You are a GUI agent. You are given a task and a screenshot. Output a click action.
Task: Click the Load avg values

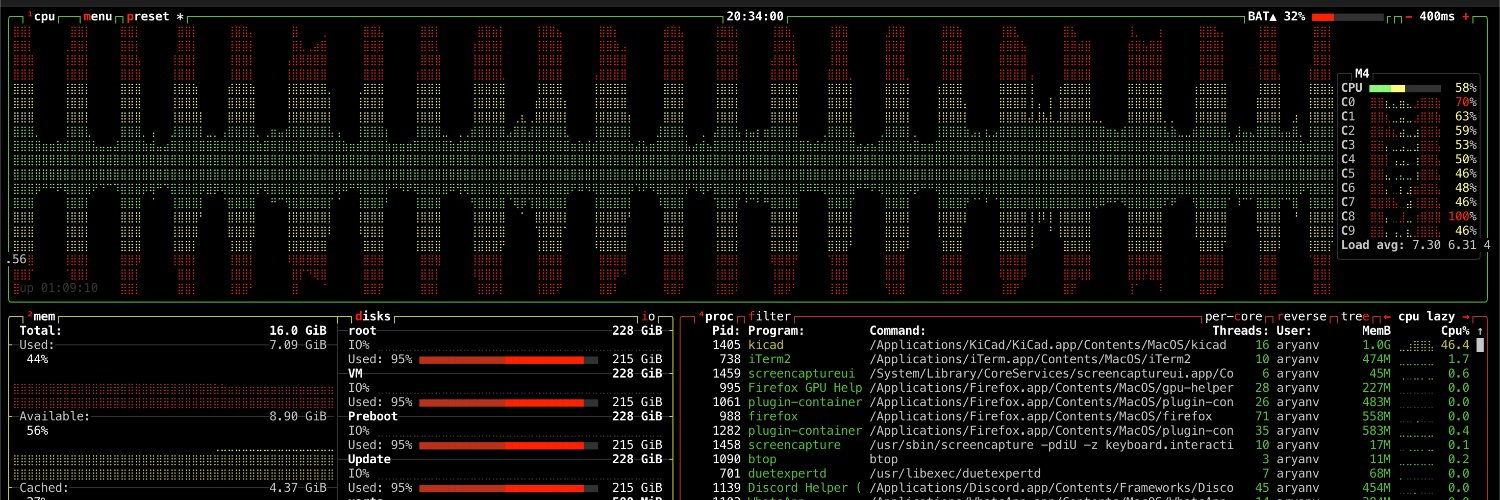coord(1452,245)
